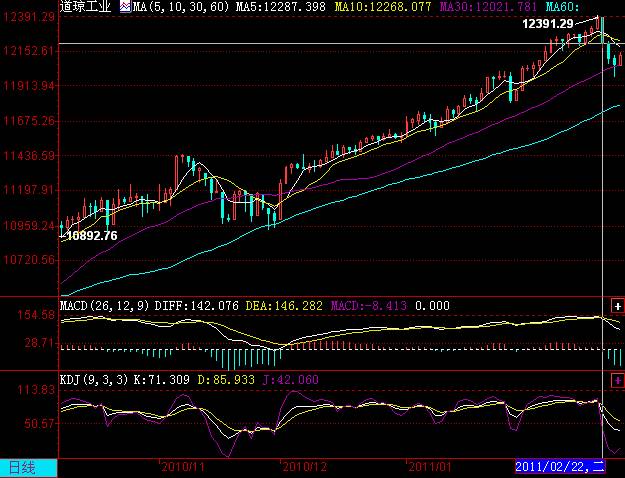Click the MACD:-8.413 value
Viewport: 625px width, 478px height.
click(369, 306)
